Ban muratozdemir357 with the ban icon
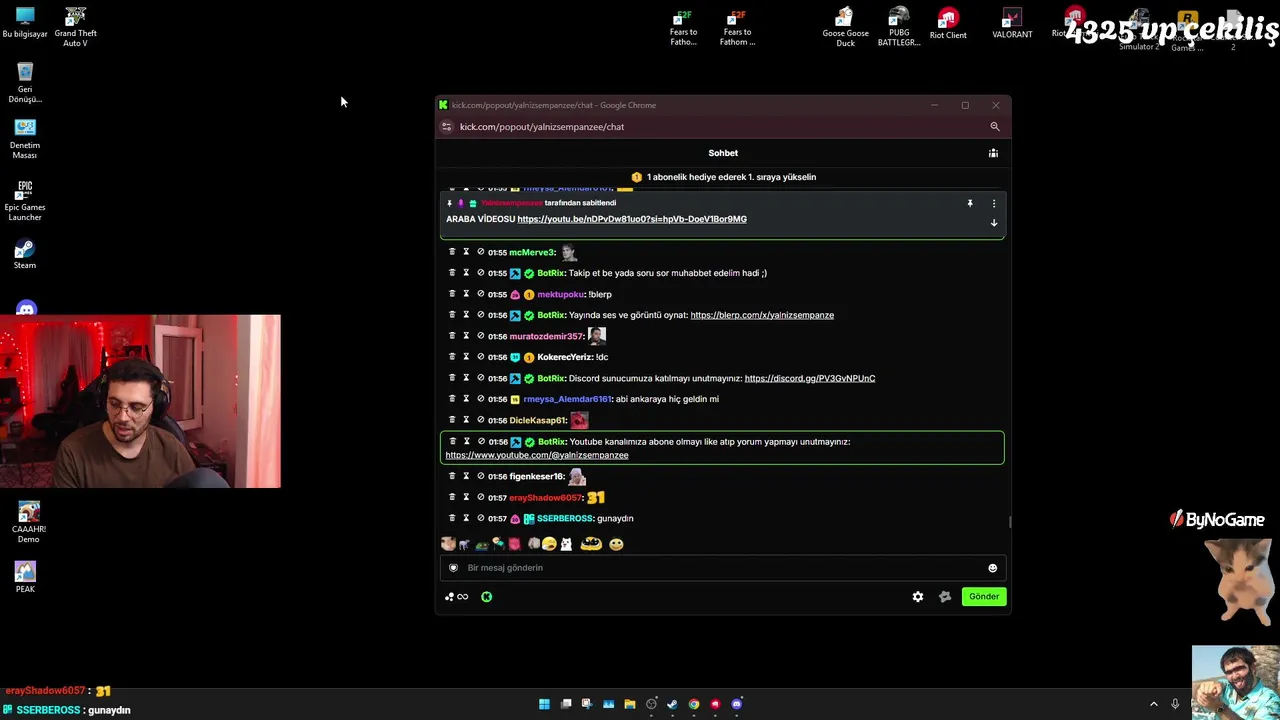 [480, 336]
